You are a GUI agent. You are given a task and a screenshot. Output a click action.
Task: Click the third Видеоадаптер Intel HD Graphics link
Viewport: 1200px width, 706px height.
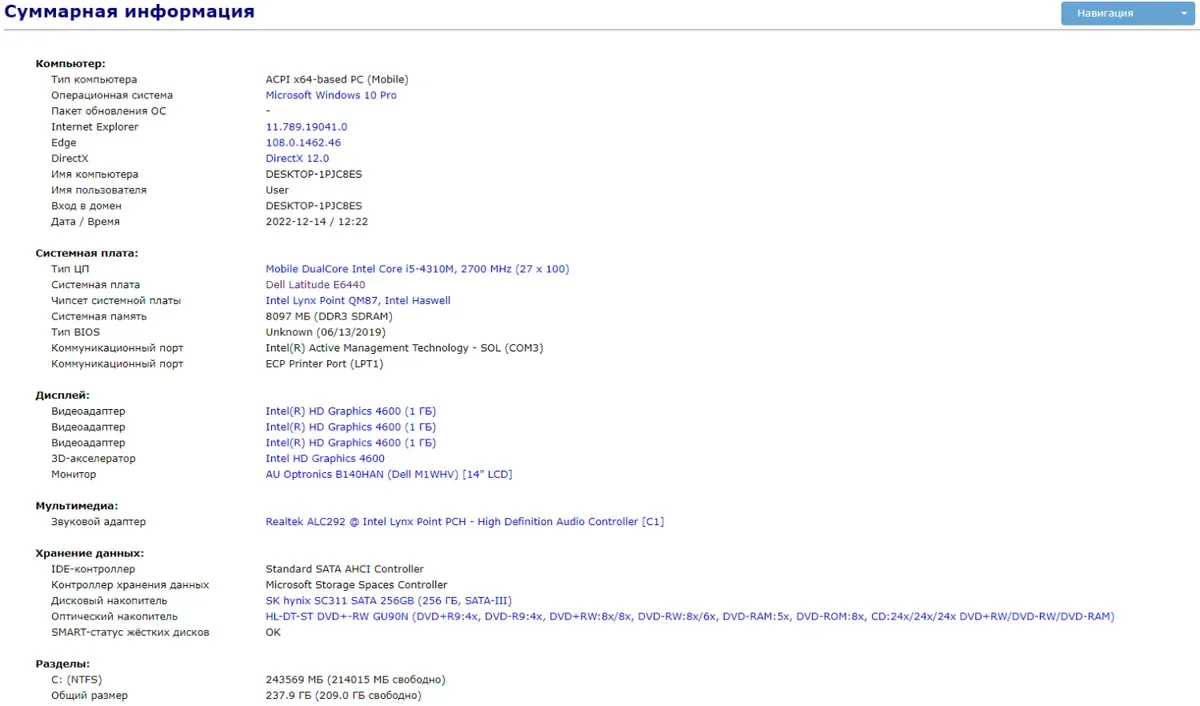click(350, 442)
